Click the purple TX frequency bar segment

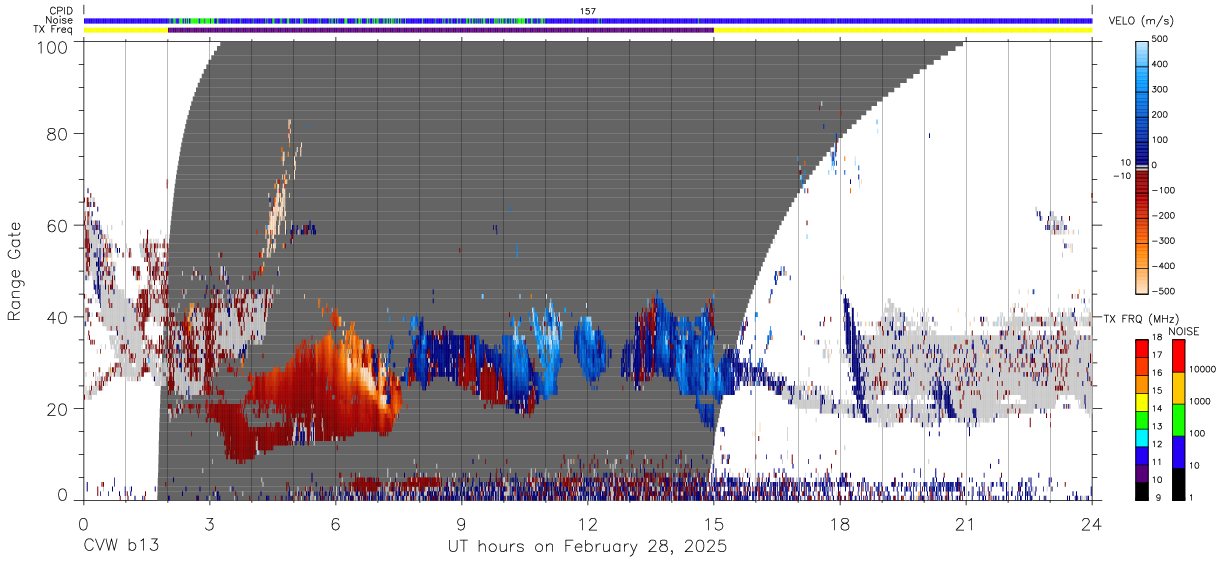pos(441,30)
